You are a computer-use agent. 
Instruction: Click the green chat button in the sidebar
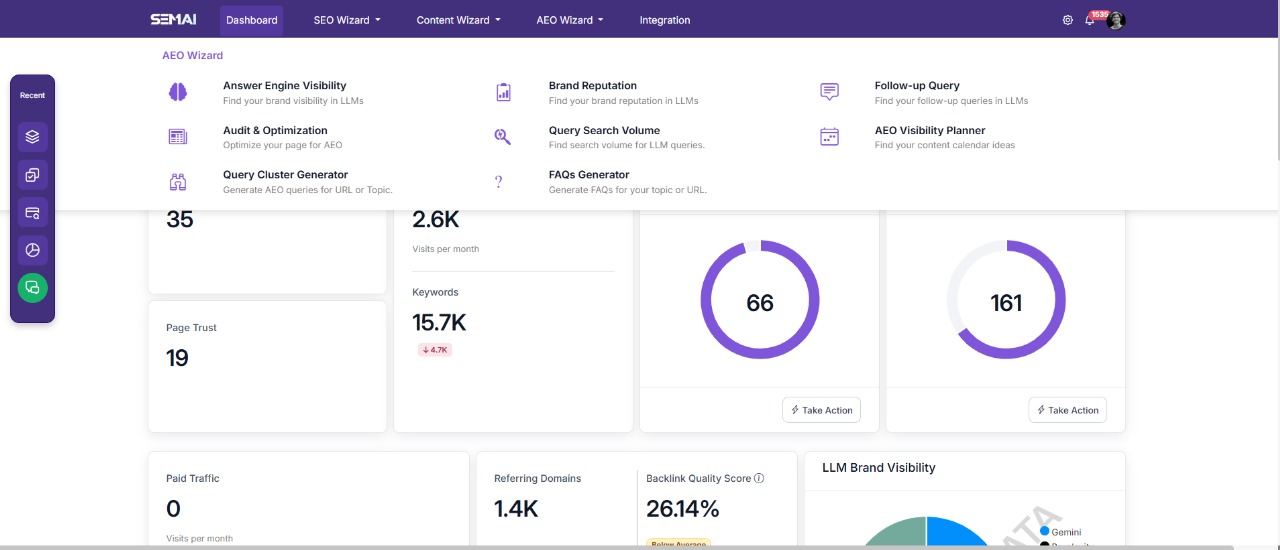(x=32, y=288)
